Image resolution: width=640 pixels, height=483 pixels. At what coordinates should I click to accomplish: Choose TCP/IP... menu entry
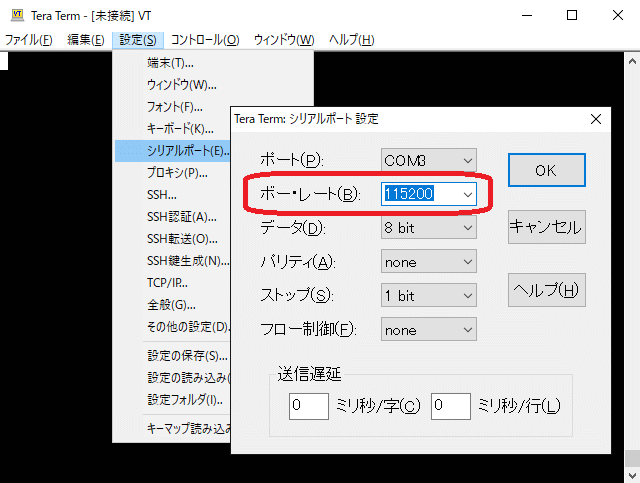point(167,283)
